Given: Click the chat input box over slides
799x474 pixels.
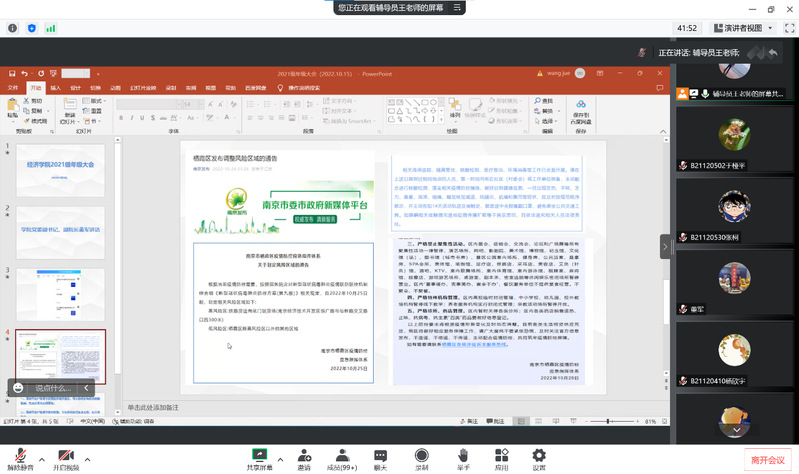Looking at the screenshot, I should click(52, 388).
